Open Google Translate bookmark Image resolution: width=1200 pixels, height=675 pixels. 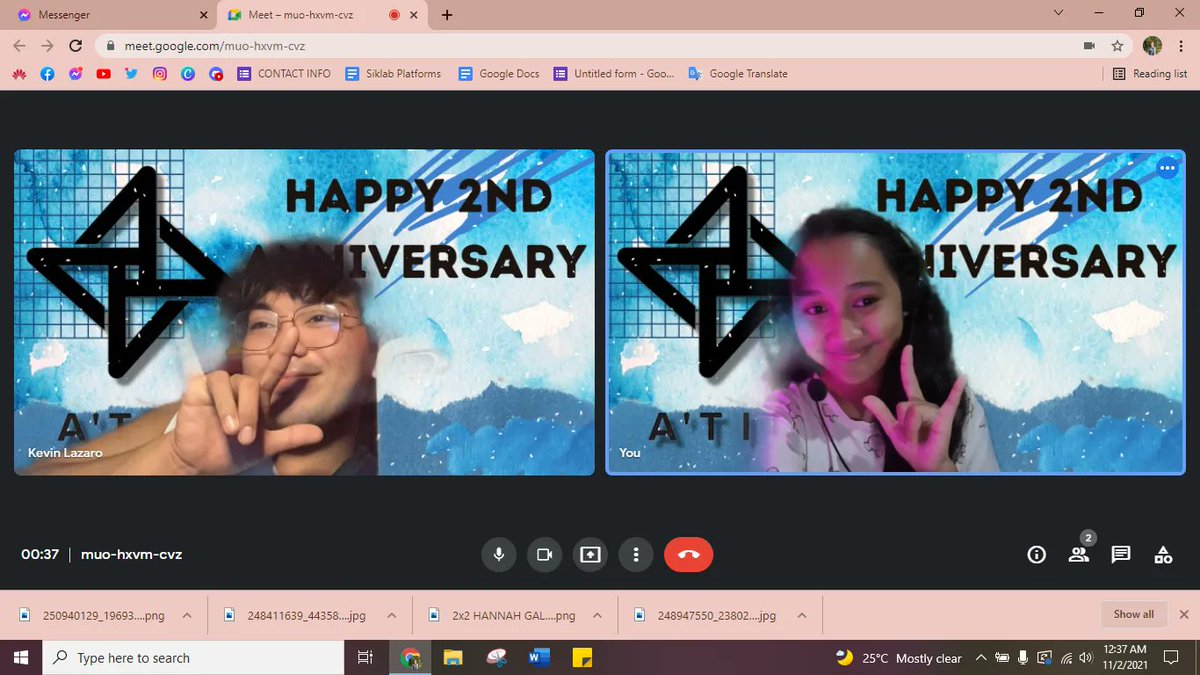[738, 73]
